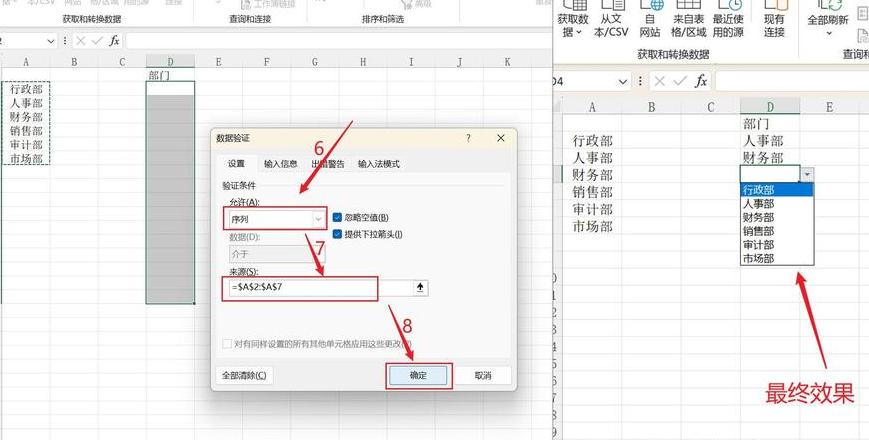Open the name box dropdown in left window
The width and height of the screenshot is (869, 440).
[x=51, y=41]
